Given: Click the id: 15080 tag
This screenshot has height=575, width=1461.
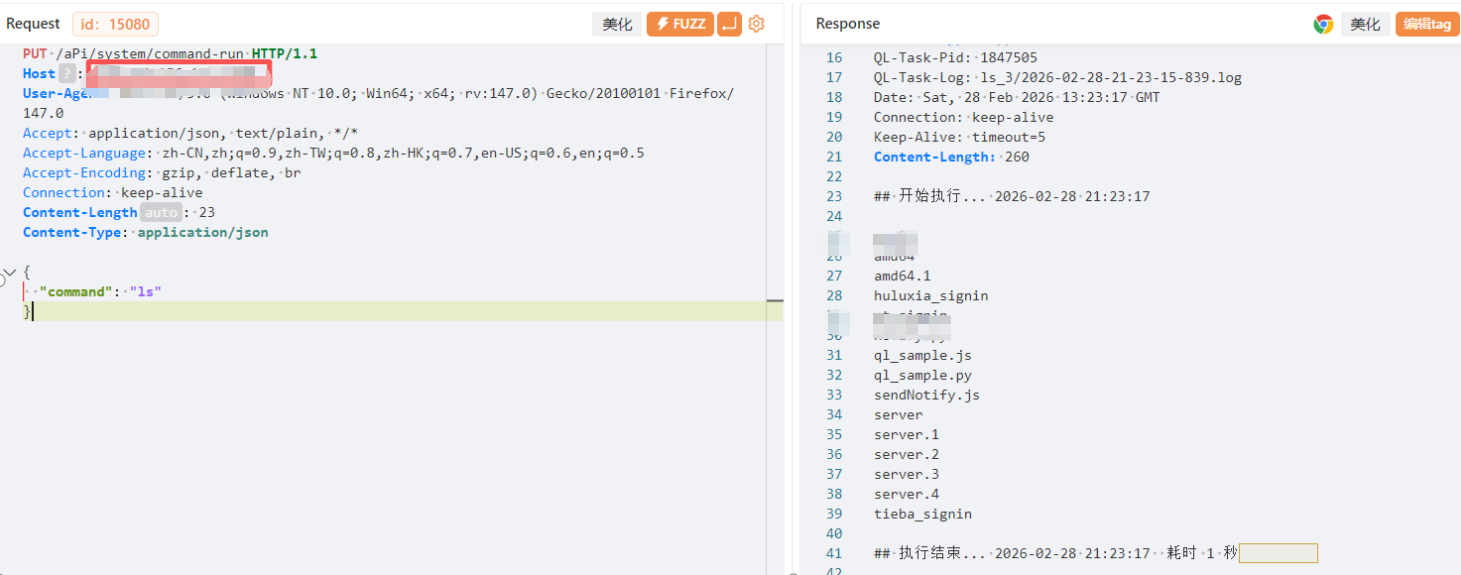Looking at the screenshot, I should (x=115, y=24).
